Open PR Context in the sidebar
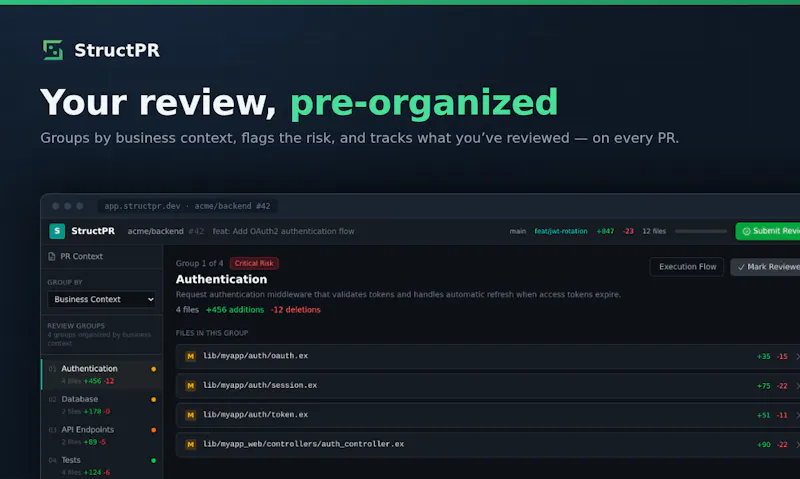800x479 pixels. pos(102,257)
